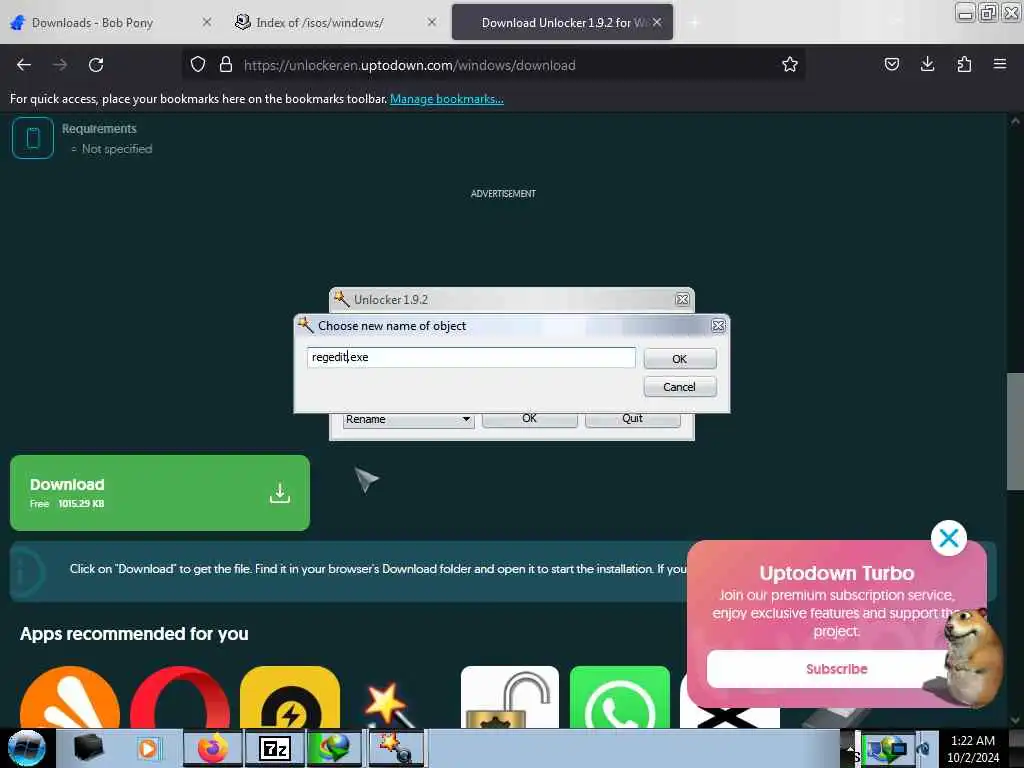
Task: Switch to Downloads - Bob Pony tab
Action: tap(93, 23)
